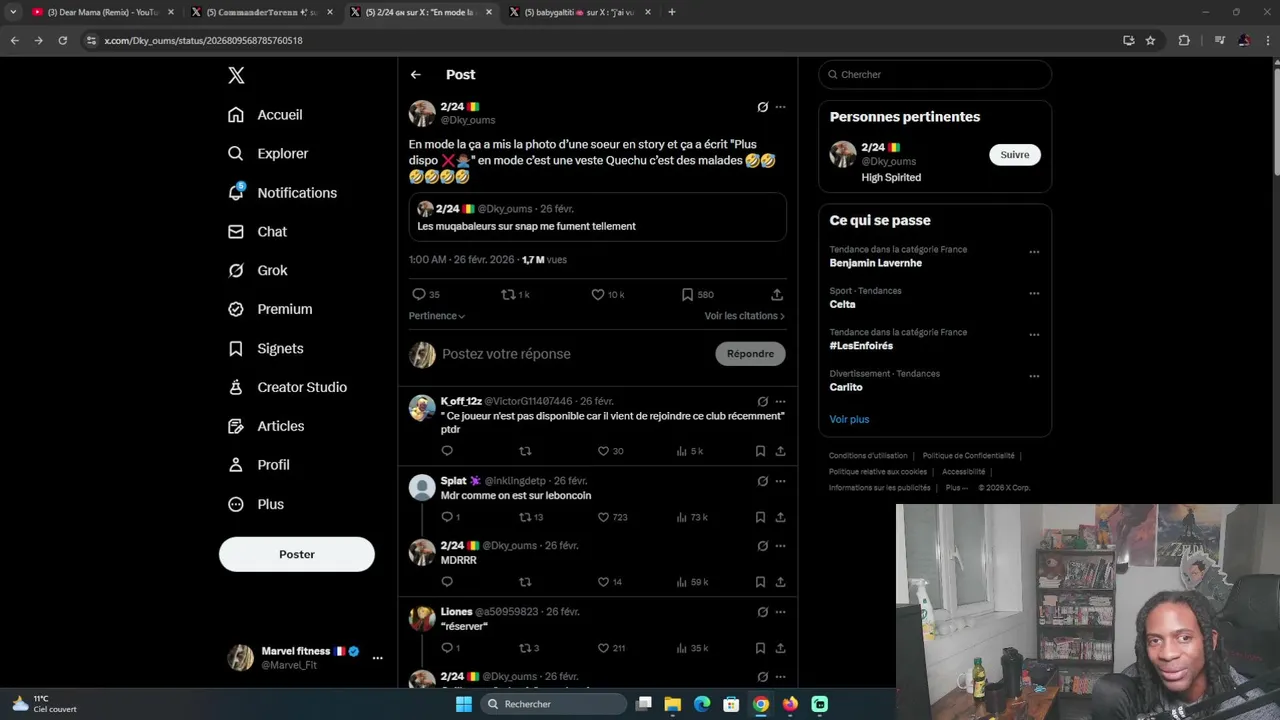
Task: Go back using the Post back arrow
Action: 416,75
